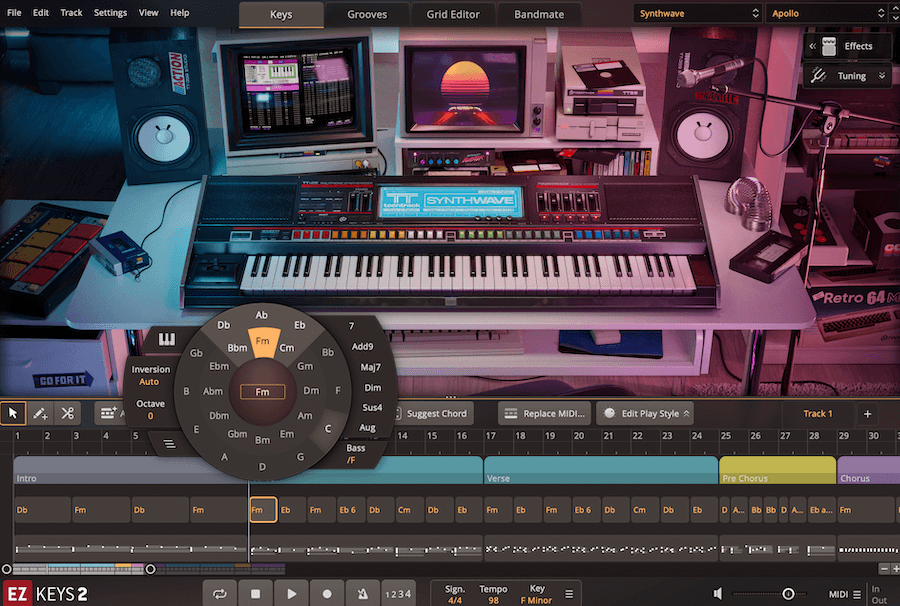Toggle the Add9 chord extension
This screenshot has width=900, height=606.
coord(362,347)
